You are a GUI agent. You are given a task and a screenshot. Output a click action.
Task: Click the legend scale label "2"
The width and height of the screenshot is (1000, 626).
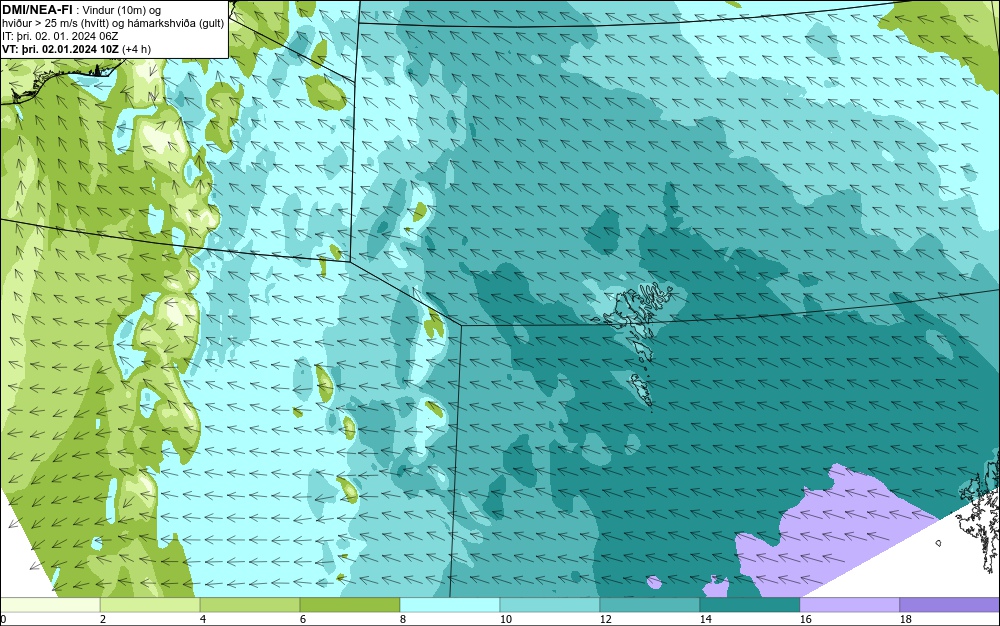[103, 619]
